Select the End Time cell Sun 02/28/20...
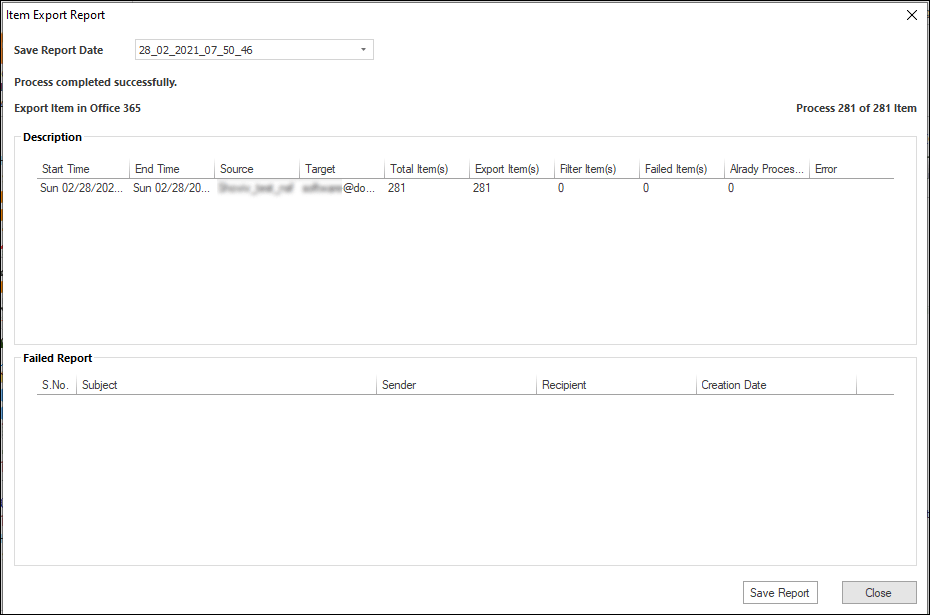 [171, 188]
